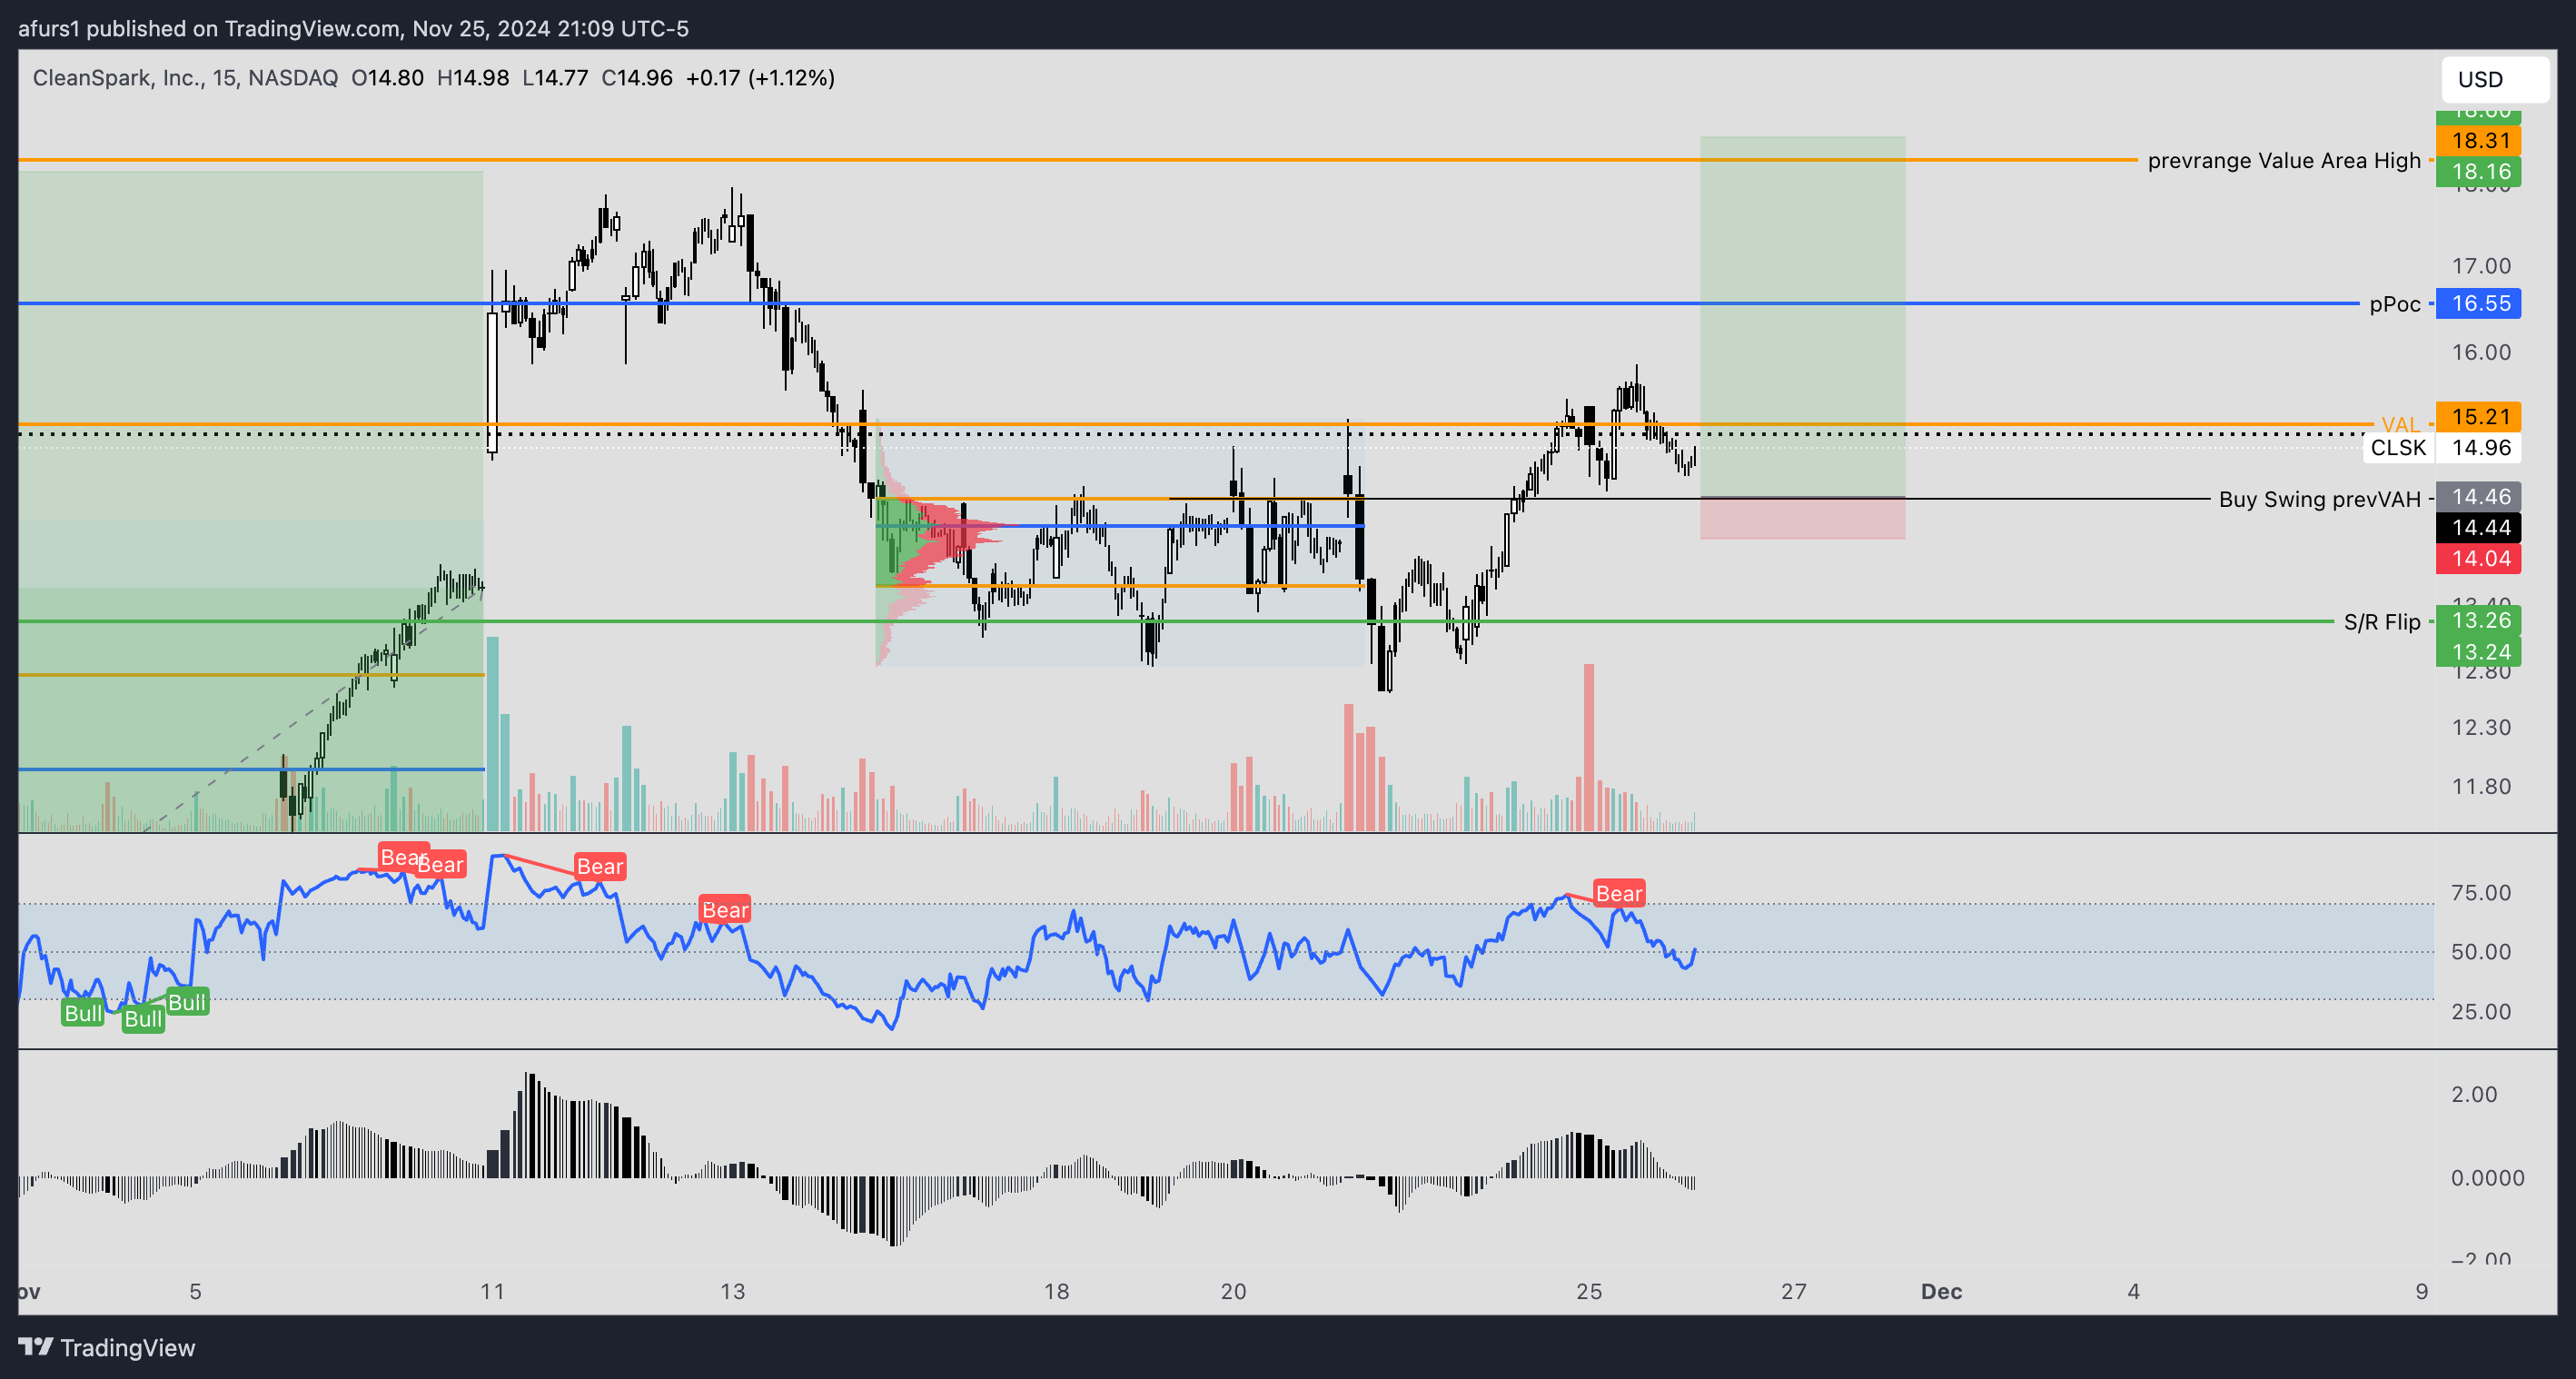Screen dimensions: 2576x1379
Task: Open the USD currency selector
Action: click(2495, 79)
